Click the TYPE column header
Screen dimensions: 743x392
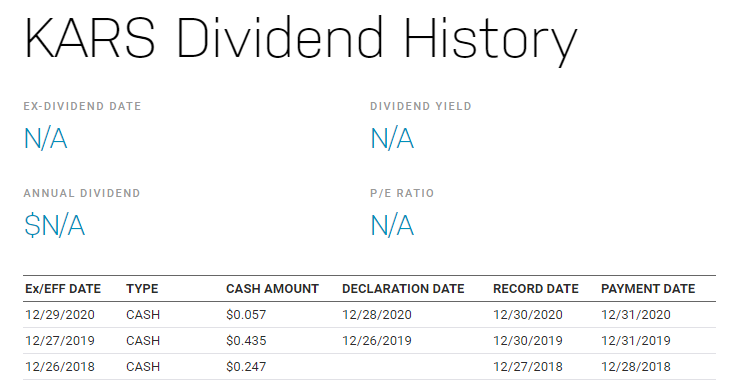pyautogui.click(x=142, y=289)
